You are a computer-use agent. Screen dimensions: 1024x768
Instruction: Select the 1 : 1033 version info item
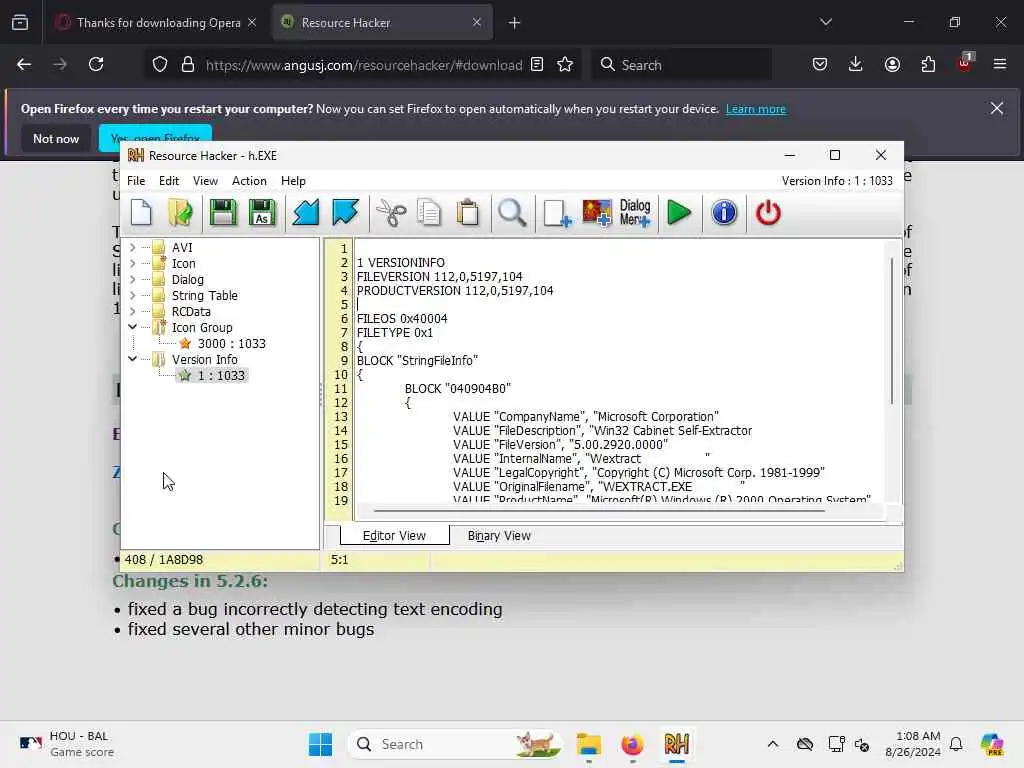coord(221,376)
